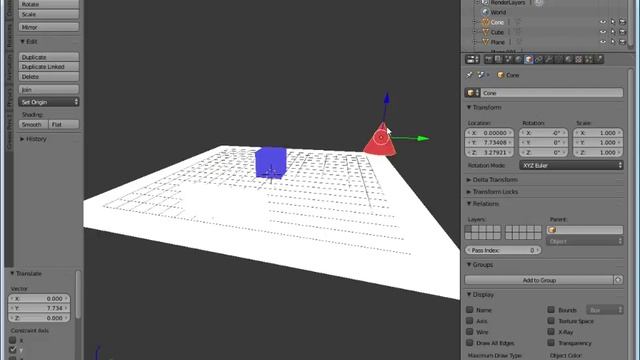Screen dimensions: 640x360
Task: Open the Scene properties tab icon
Action: pyautogui.click(x=508, y=59)
